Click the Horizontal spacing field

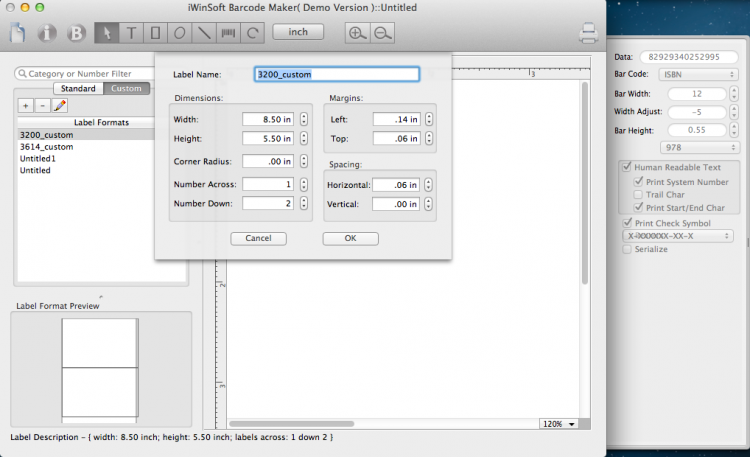click(x=396, y=185)
